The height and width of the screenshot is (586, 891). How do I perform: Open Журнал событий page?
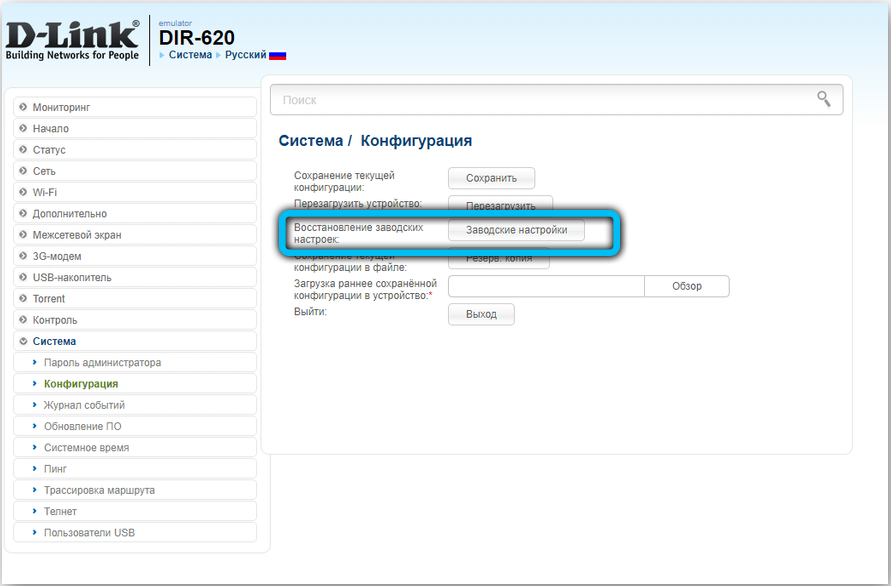135,405
